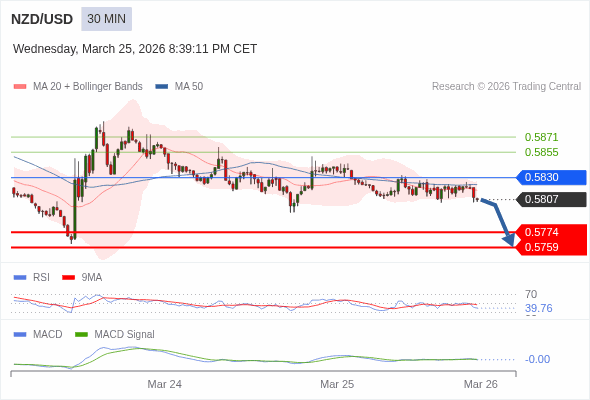This screenshot has height=400, width=590.
Task: Click the green 0.5855 resistance label
Action: pyautogui.click(x=541, y=152)
